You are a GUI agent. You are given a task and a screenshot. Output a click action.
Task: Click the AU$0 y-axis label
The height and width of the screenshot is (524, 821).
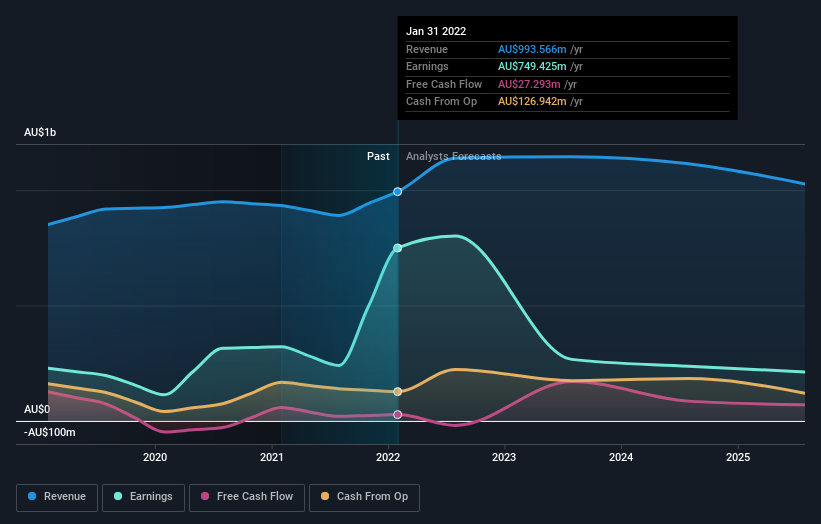(37, 409)
